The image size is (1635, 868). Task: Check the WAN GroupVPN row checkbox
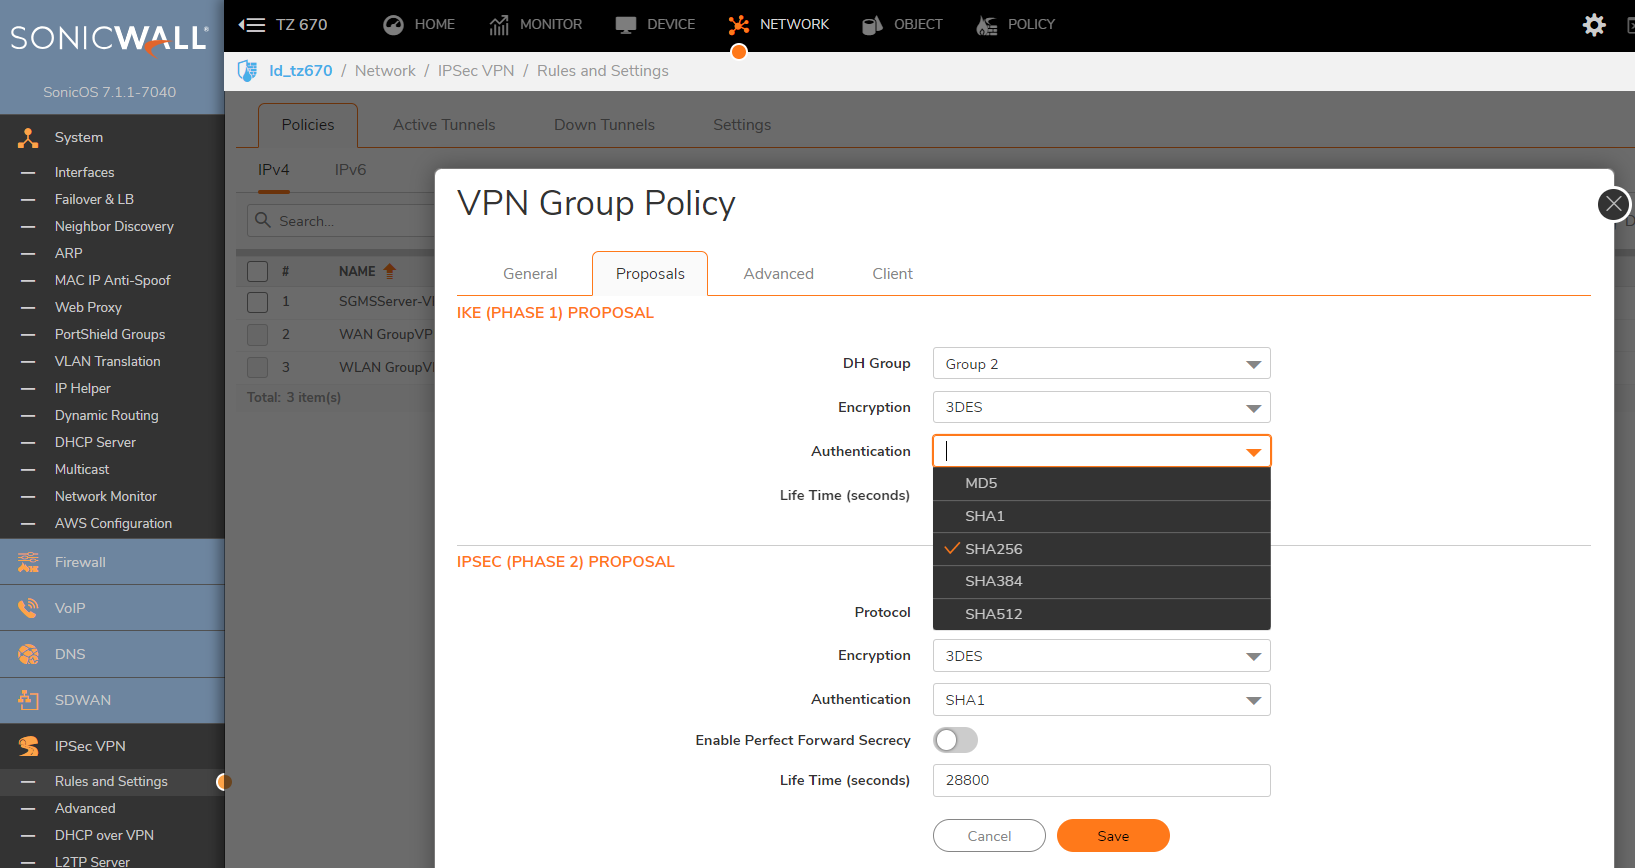point(258,335)
